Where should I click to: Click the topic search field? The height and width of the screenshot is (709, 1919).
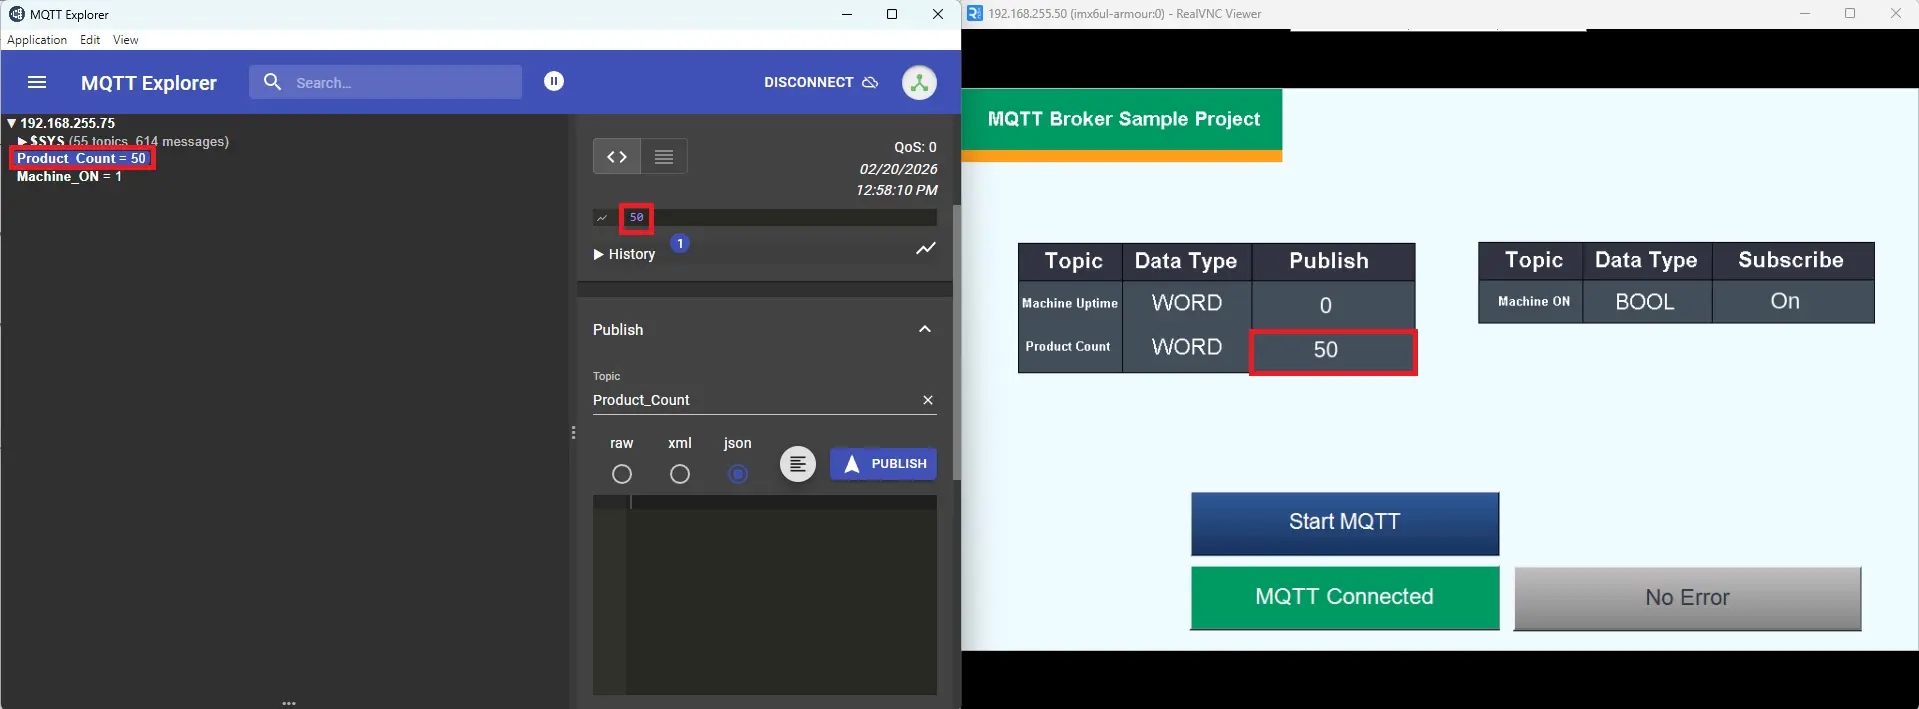400,83
